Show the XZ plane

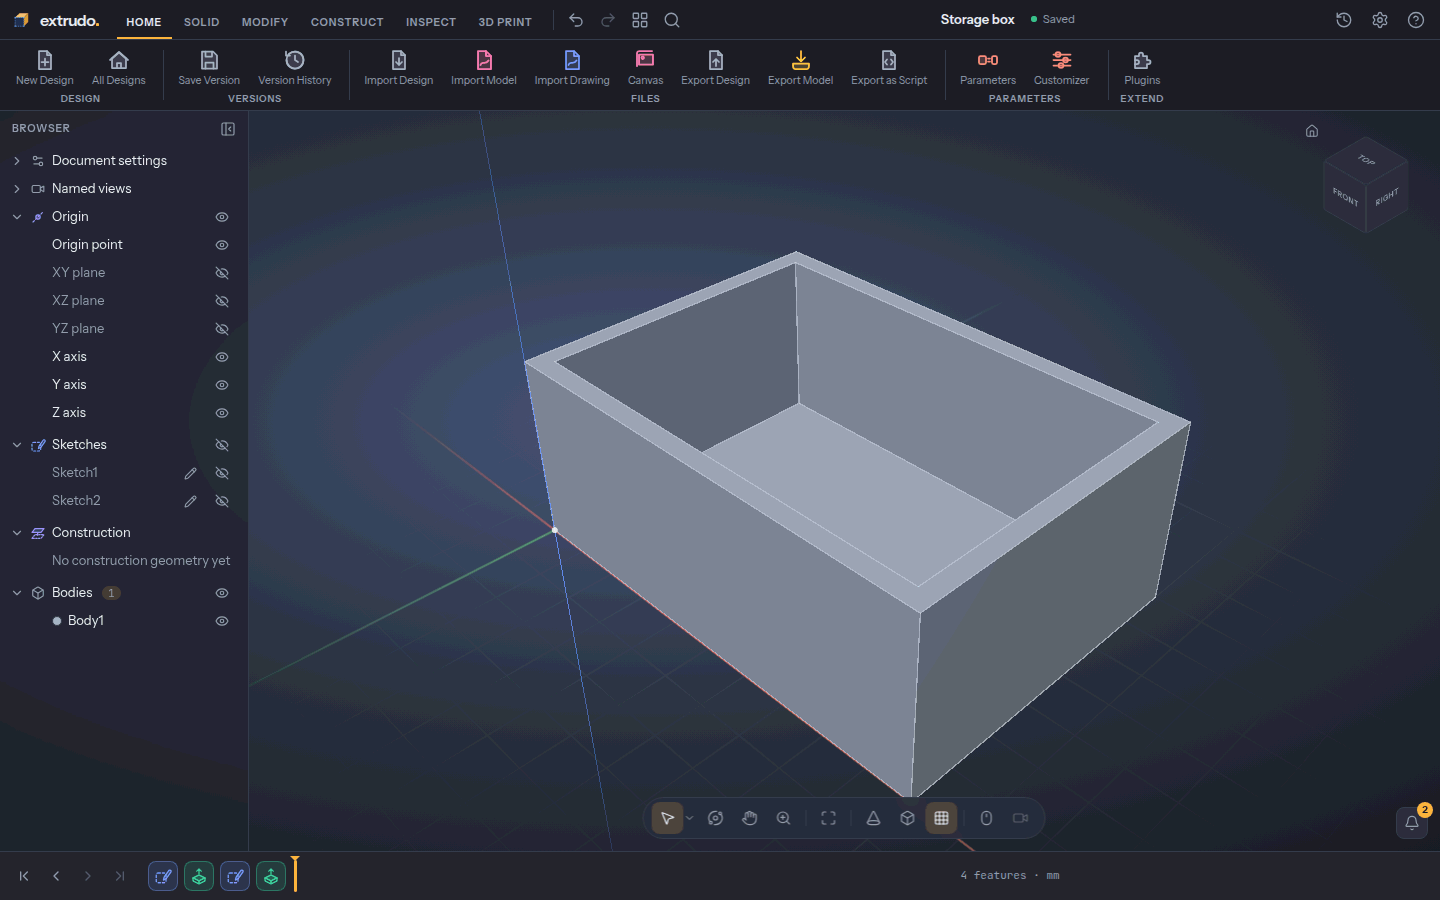(x=222, y=301)
